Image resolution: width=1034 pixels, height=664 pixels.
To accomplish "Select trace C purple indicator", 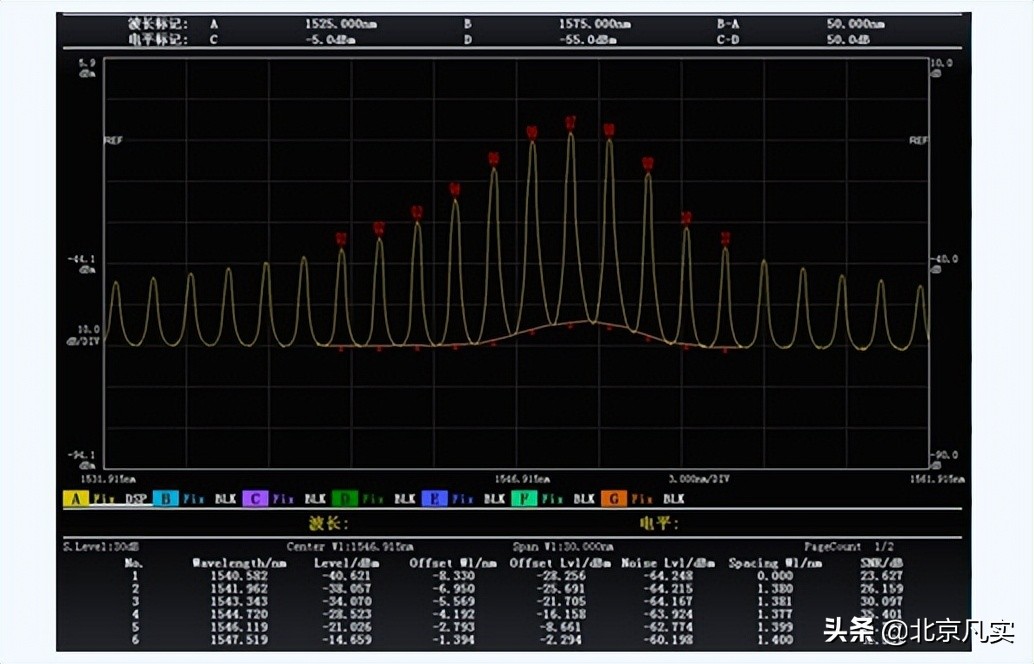I will coord(255,498).
